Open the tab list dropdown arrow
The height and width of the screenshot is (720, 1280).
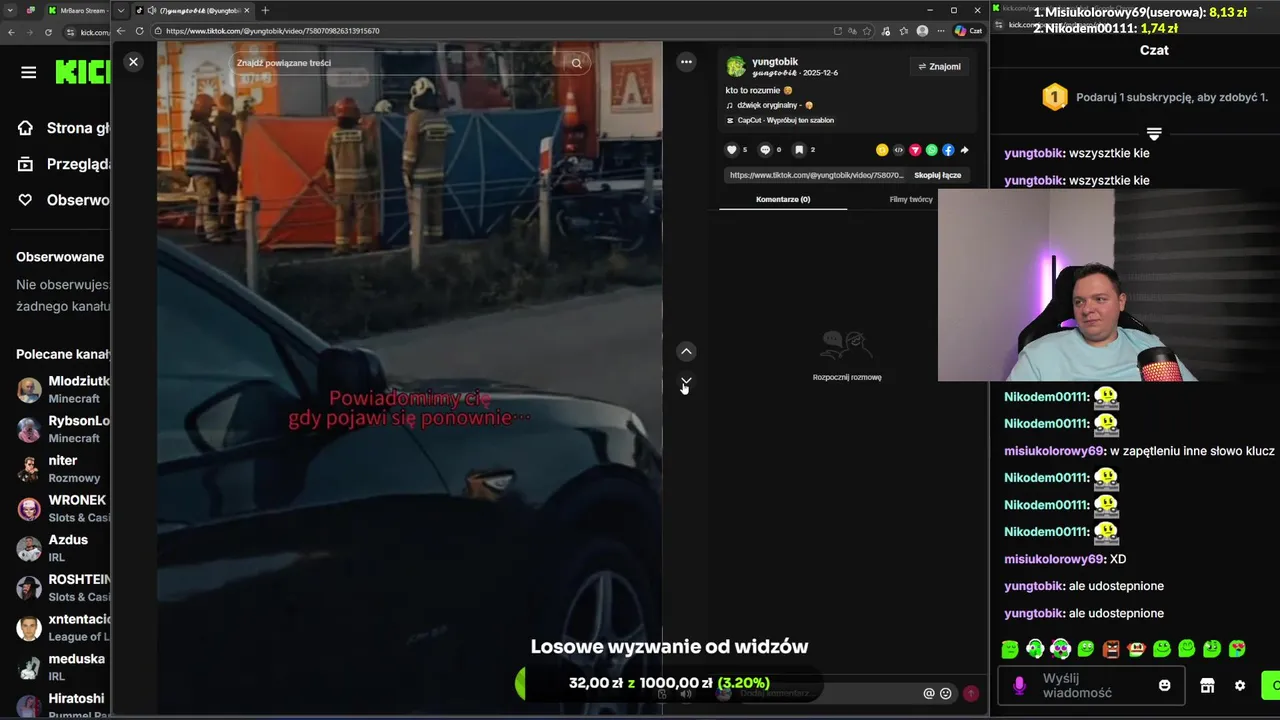[121, 10]
